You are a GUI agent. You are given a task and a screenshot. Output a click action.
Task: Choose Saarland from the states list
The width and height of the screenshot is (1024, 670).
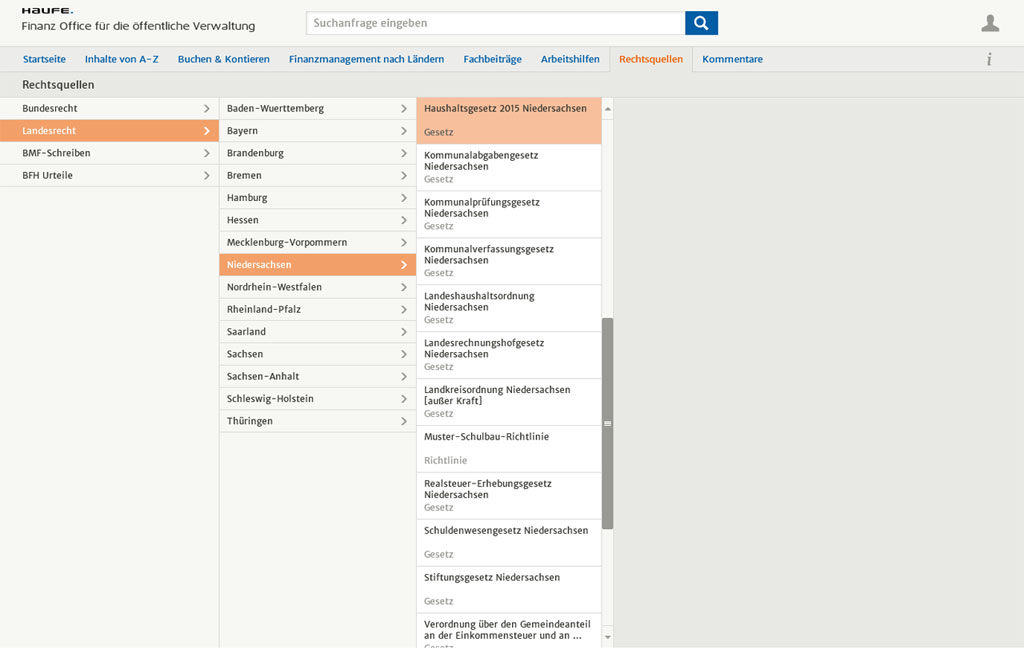[x=317, y=332]
